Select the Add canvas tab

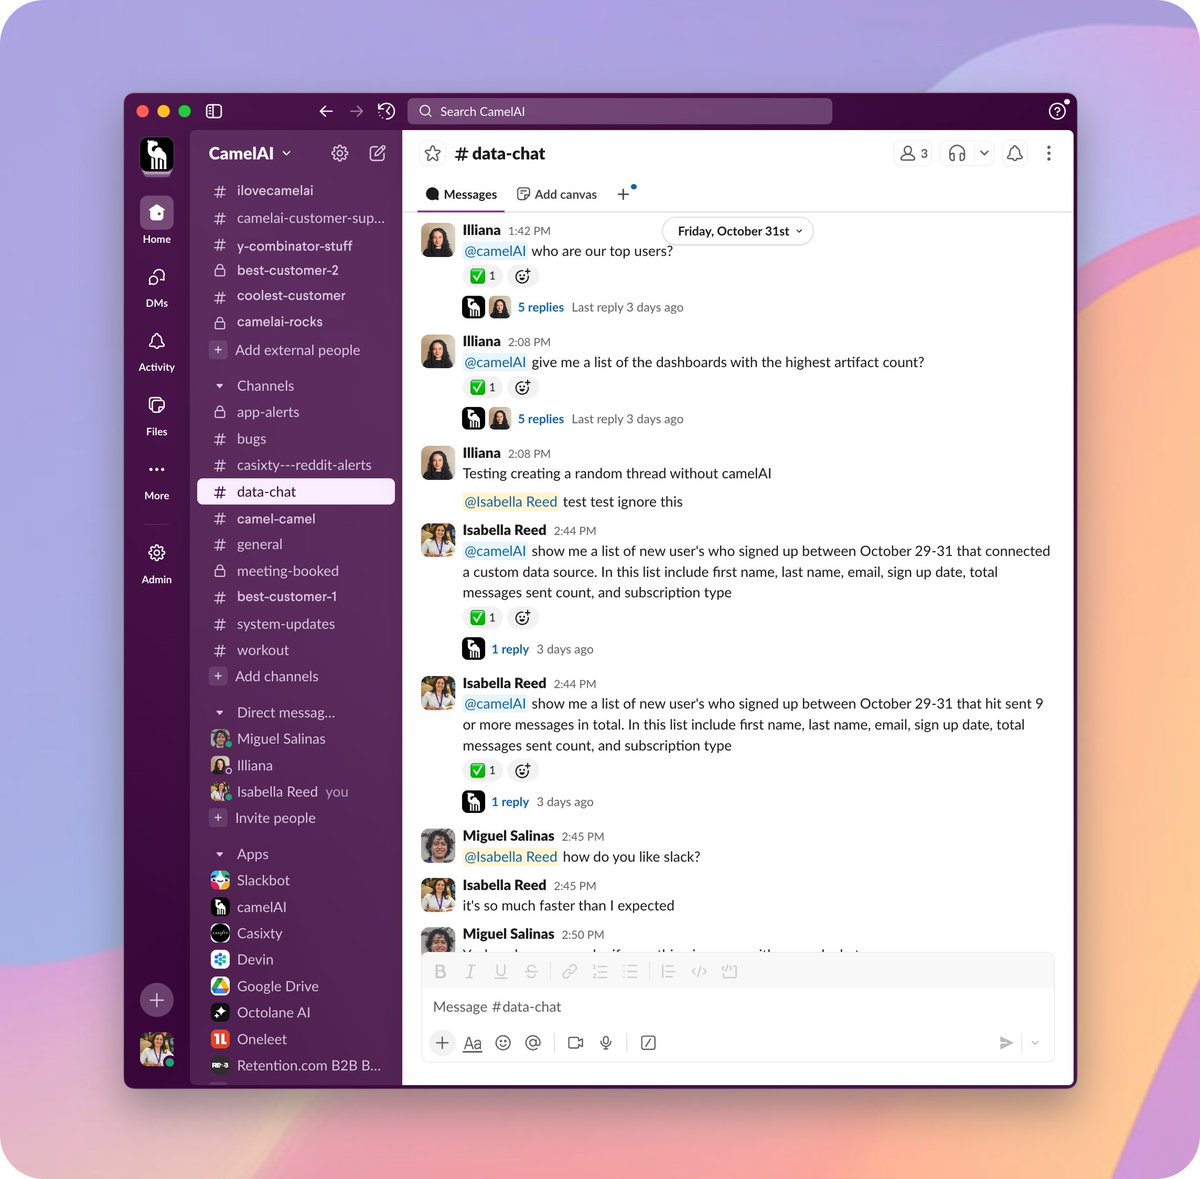tap(557, 194)
